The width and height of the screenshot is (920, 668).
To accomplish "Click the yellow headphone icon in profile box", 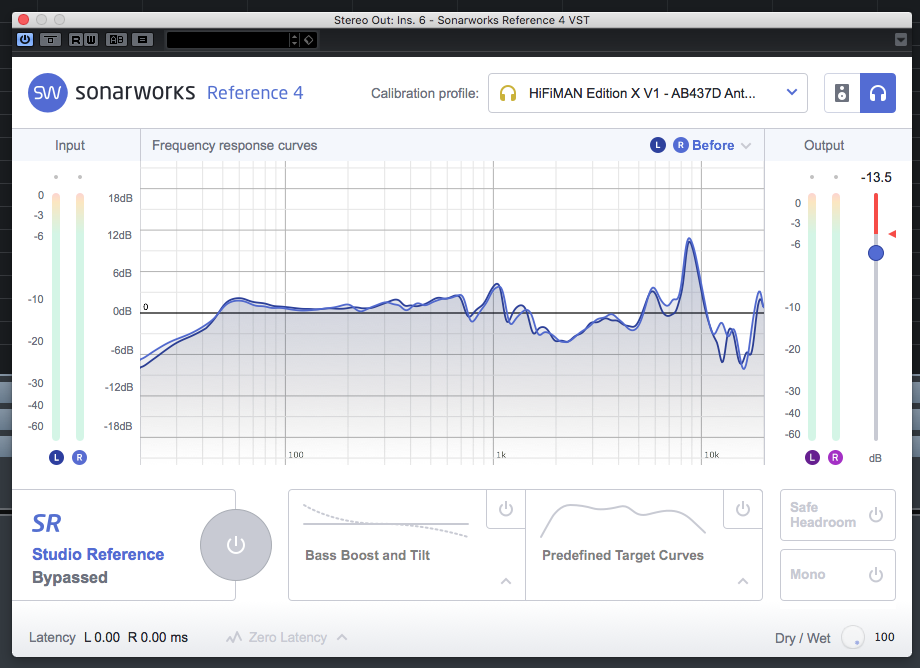I will click(508, 93).
